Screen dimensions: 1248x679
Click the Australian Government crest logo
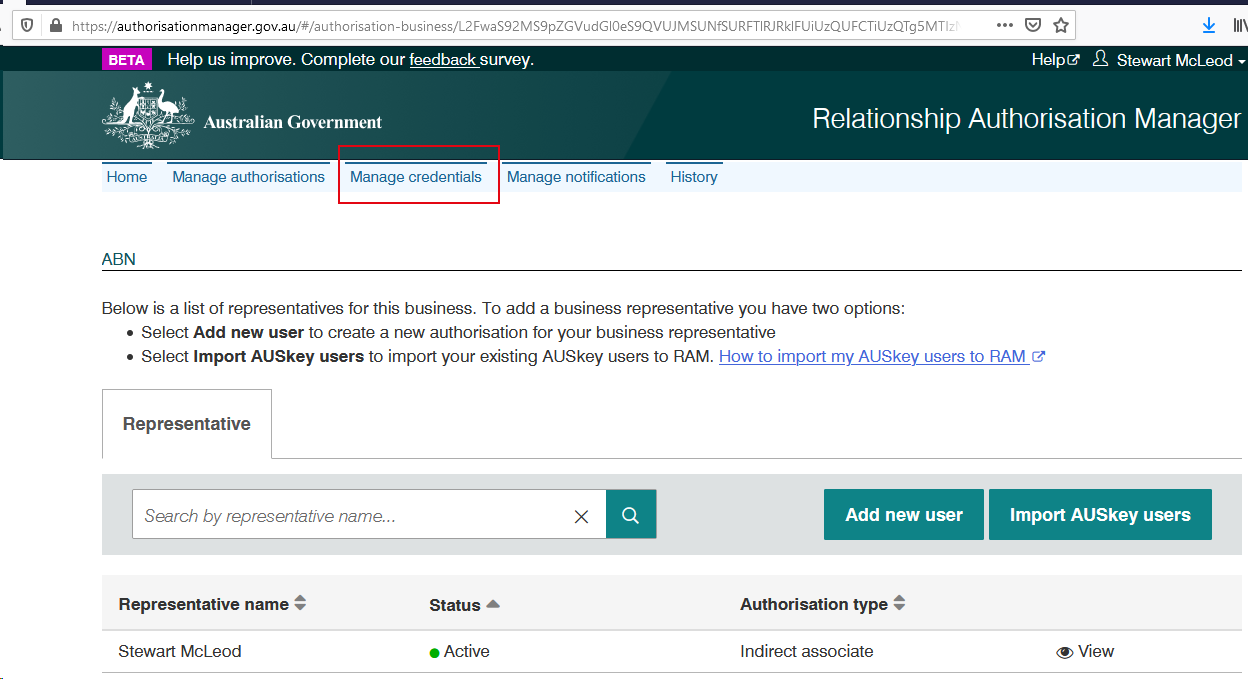click(x=148, y=118)
